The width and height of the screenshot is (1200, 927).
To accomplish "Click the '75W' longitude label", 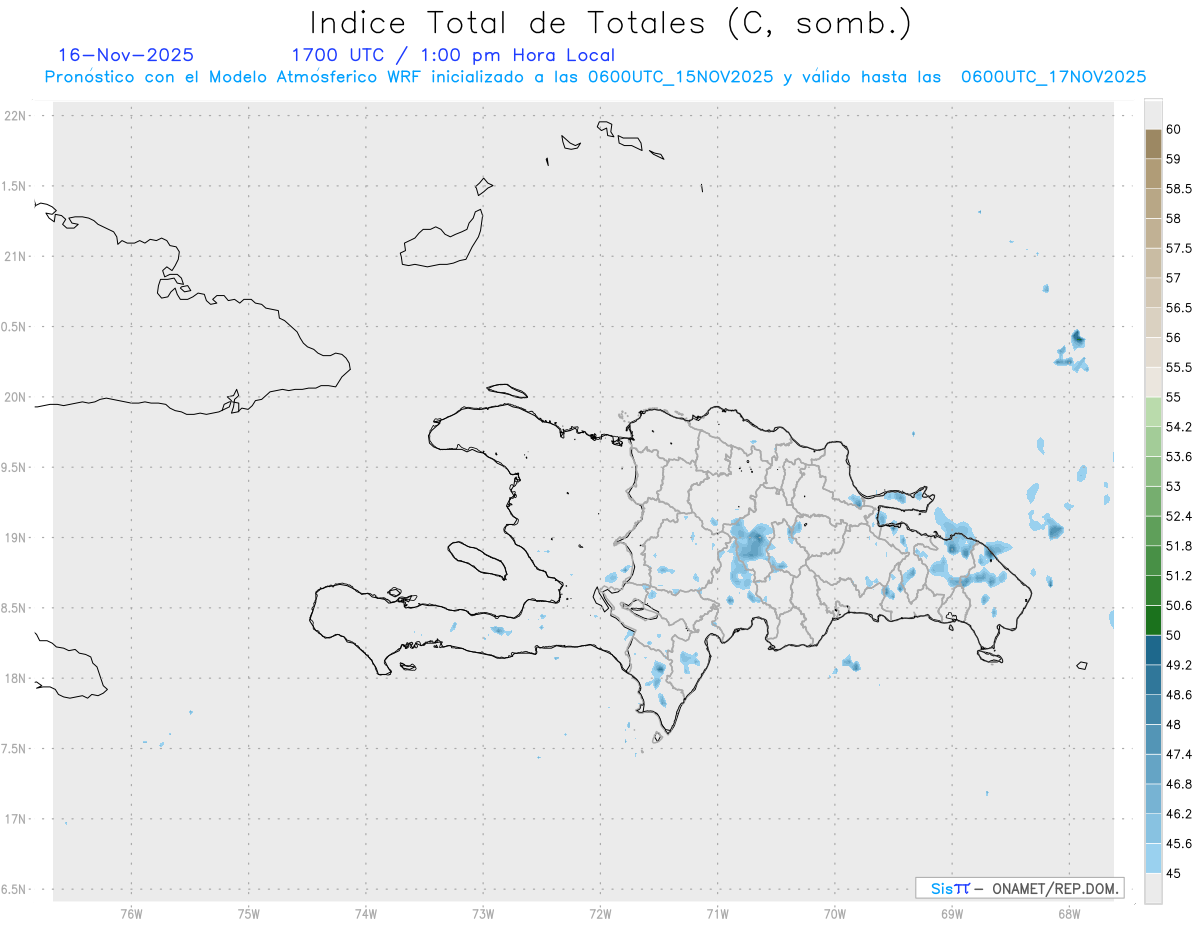I will click(249, 913).
